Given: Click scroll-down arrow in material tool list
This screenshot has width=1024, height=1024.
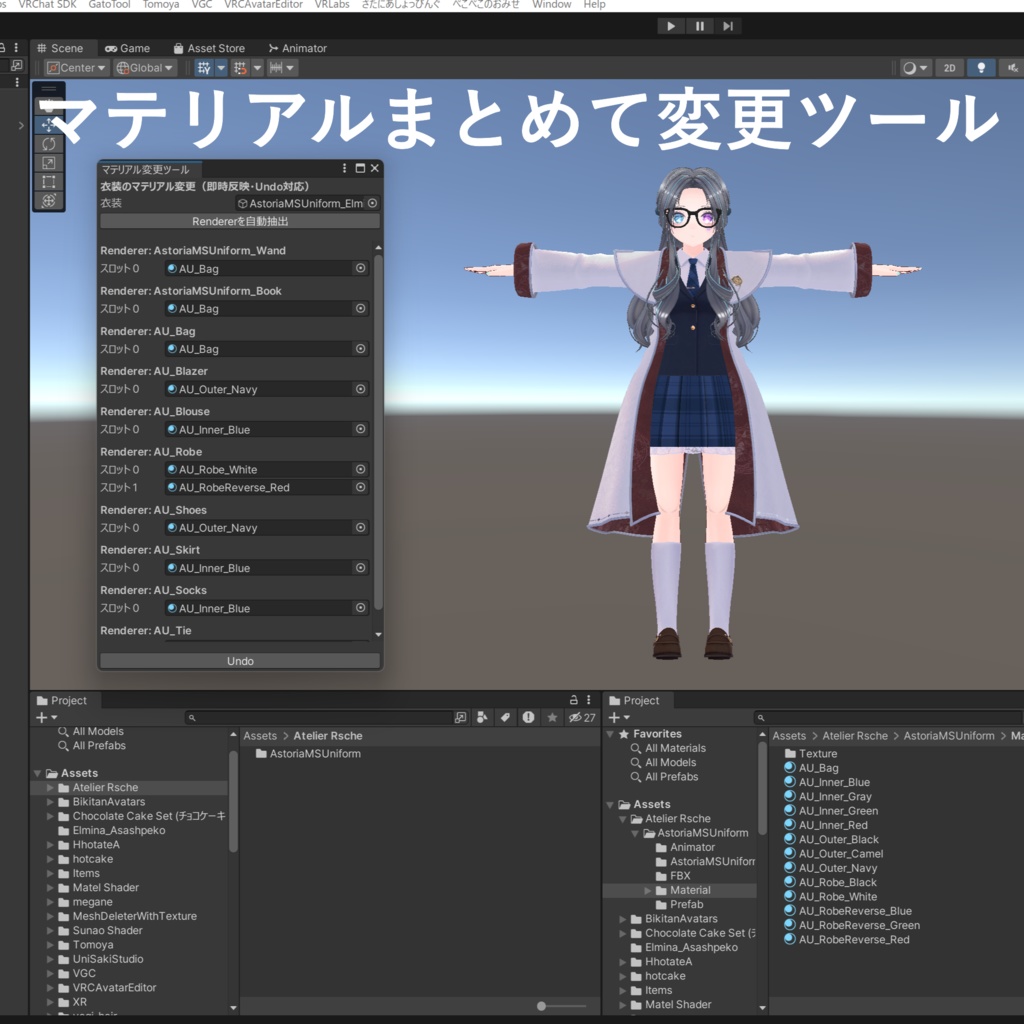Looking at the screenshot, I should pyautogui.click(x=378, y=634).
